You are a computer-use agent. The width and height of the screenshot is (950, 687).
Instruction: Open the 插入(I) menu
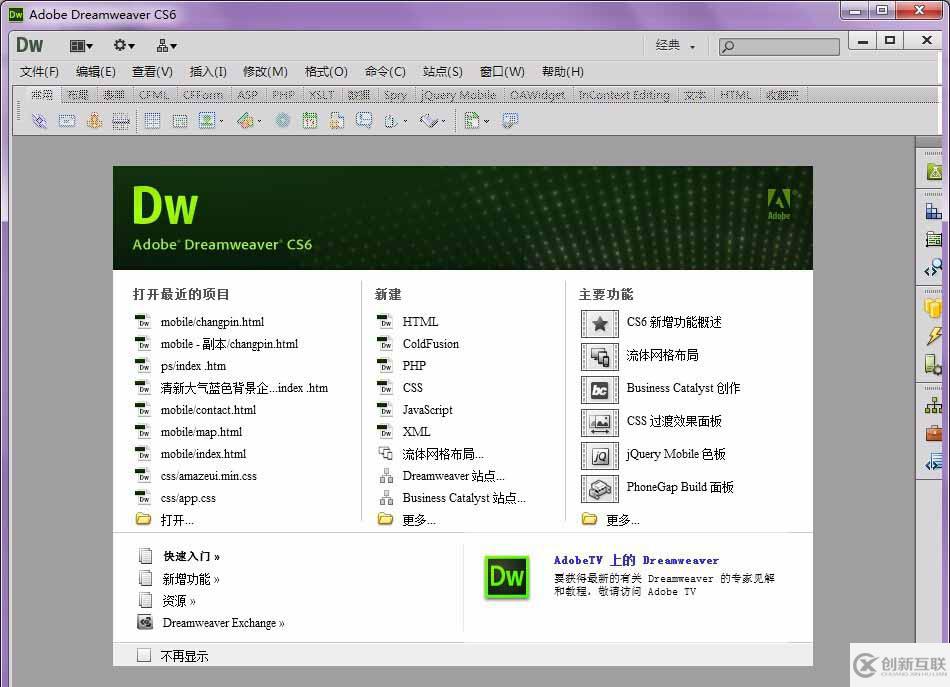click(x=208, y=71)
